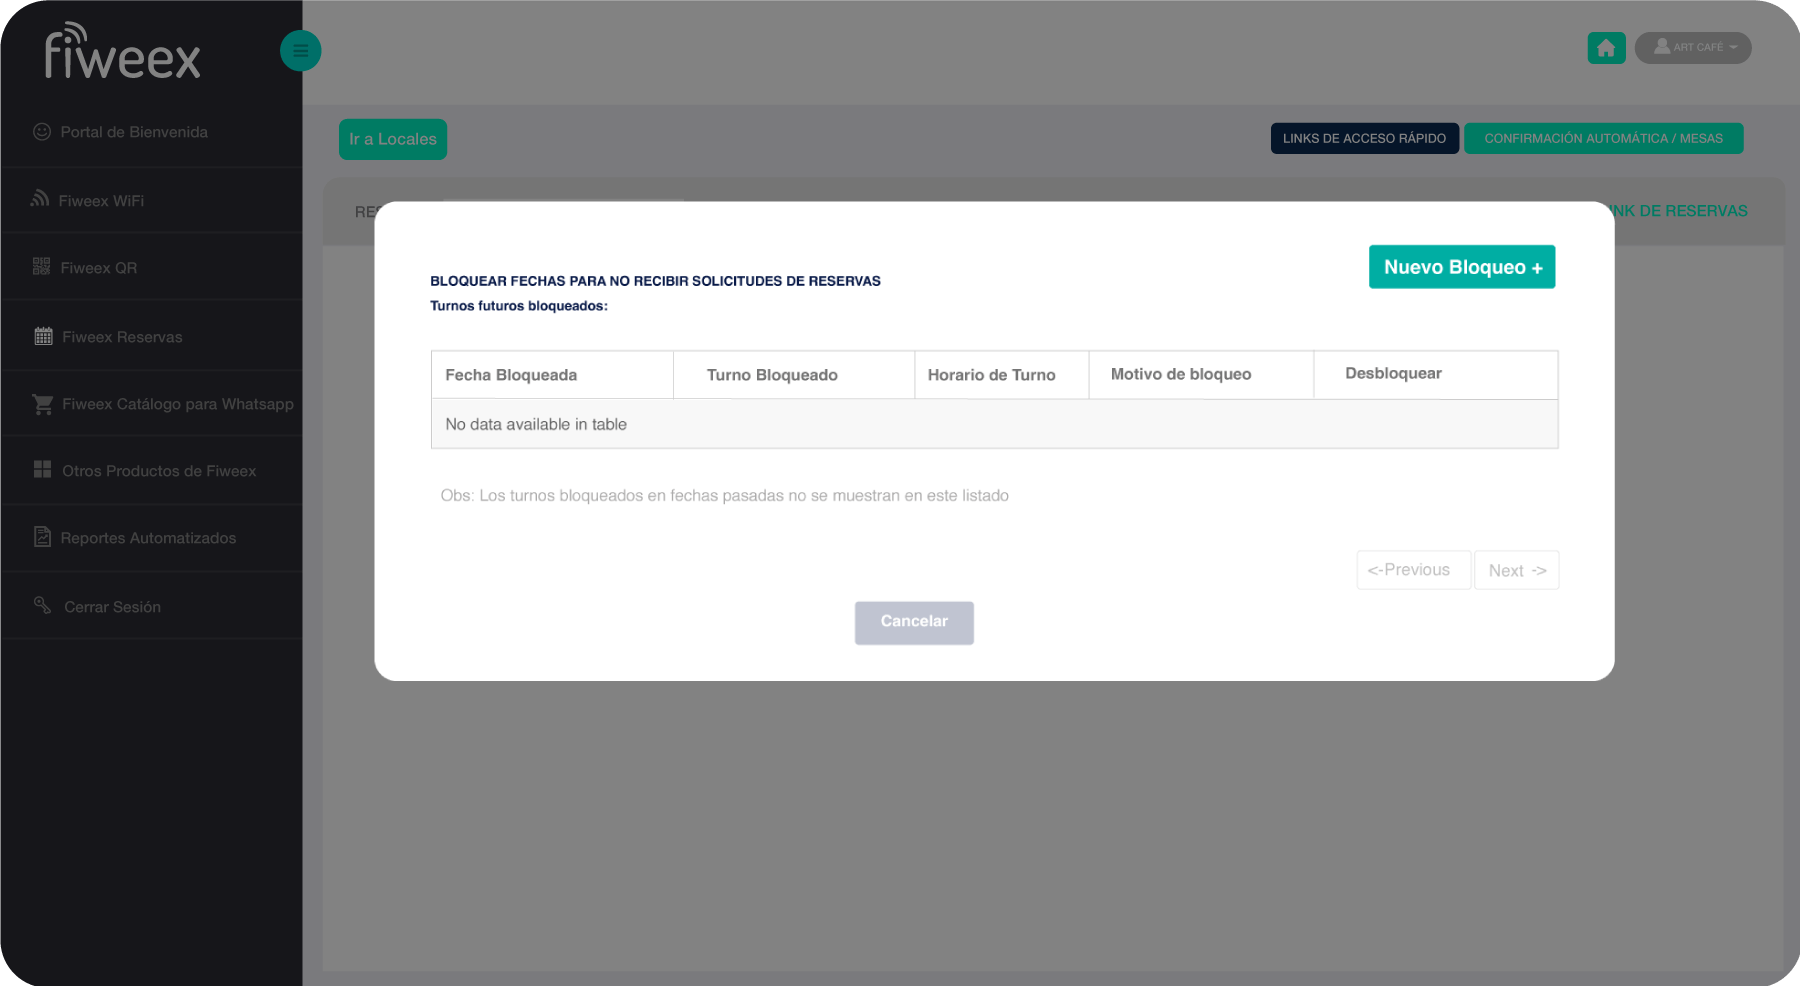Click the Portal de Bienvenida smiley icon
This screenshot has width=1800, height=986.
pos(42,132)
